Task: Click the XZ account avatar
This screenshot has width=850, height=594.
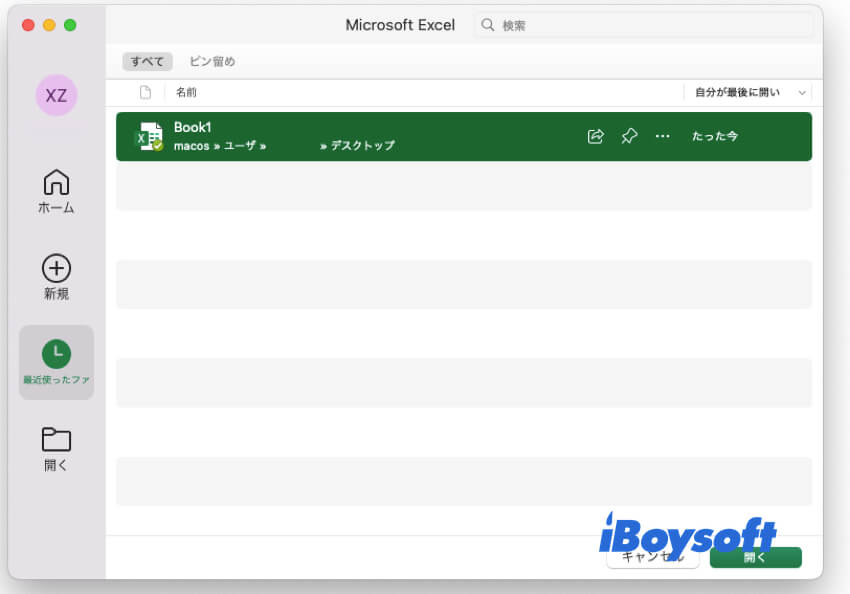Action: [x=56, y=95]
